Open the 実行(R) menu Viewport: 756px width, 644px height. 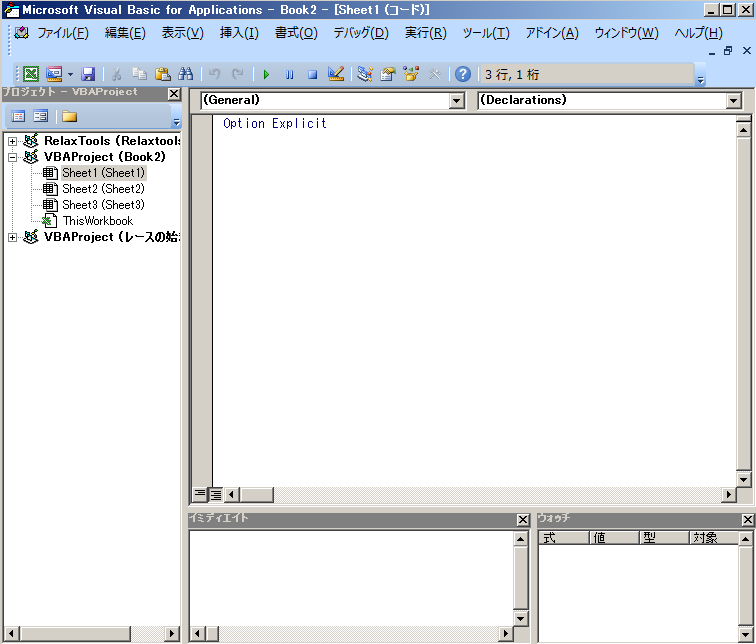click(x=425, y=33)
